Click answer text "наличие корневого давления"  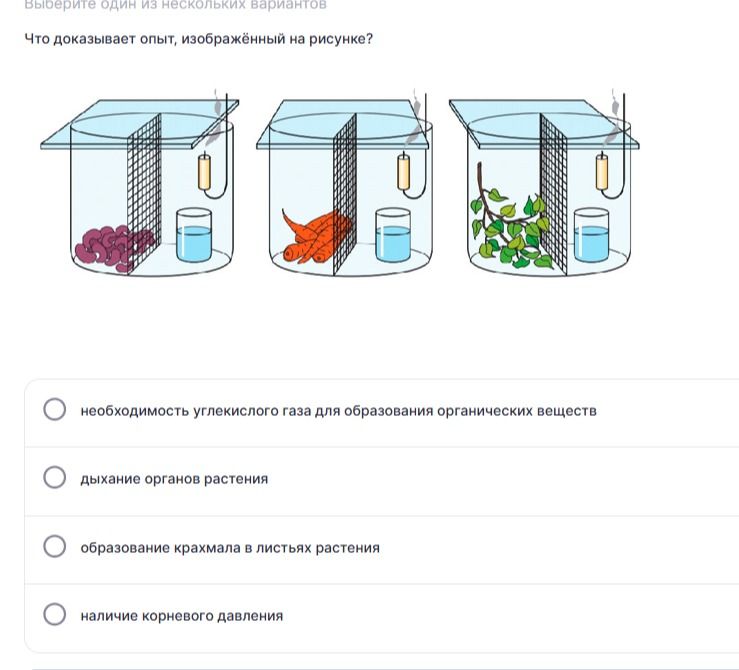tap(181, 616)
